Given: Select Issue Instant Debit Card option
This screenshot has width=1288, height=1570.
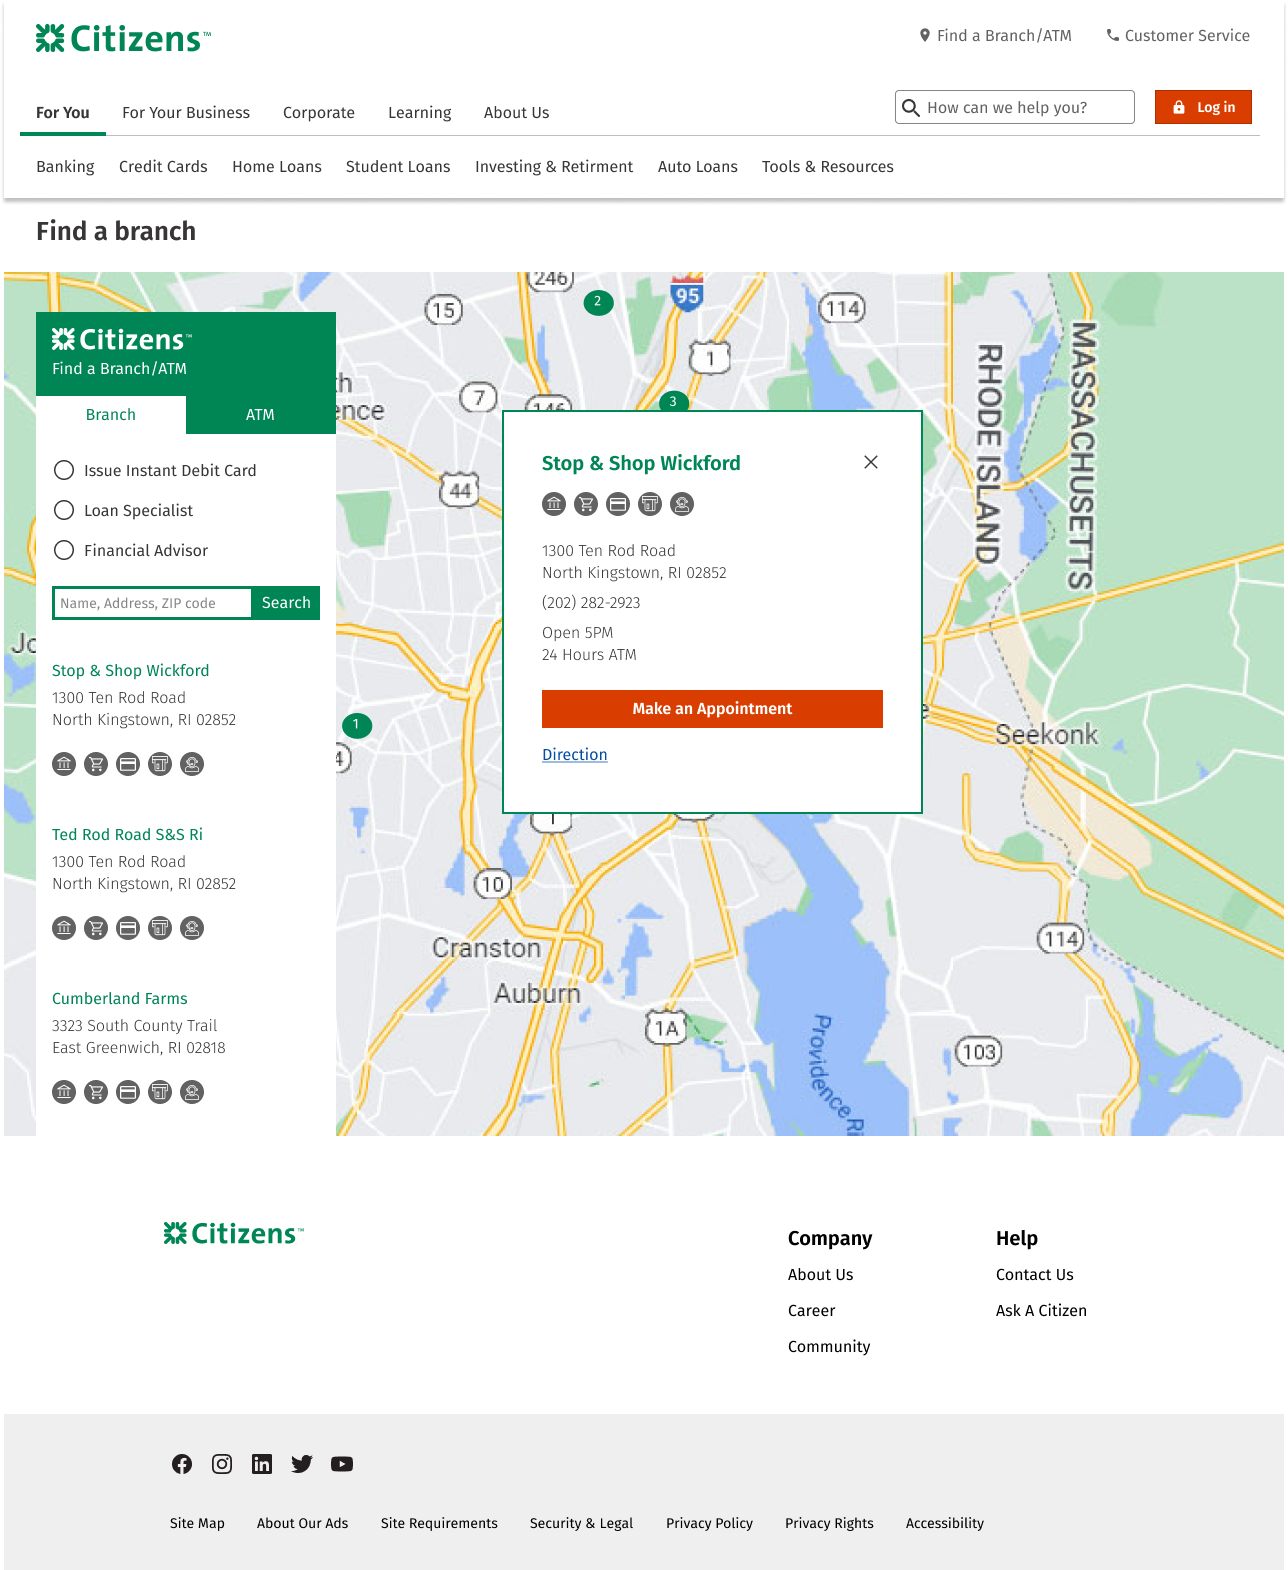Looking at the screenshot, I should 64,470.
